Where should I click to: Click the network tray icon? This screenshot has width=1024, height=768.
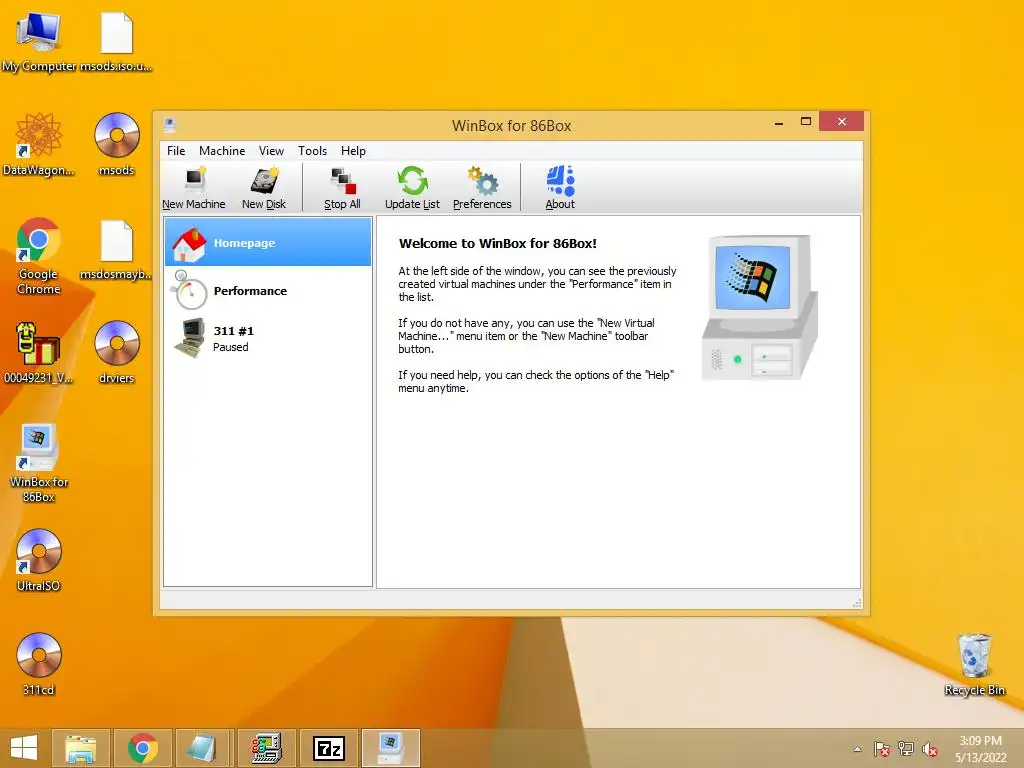click(x=906, y=749)
